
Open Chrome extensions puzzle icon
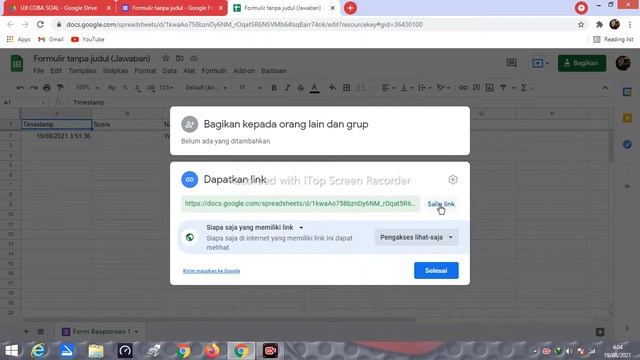(x=599, y=24)
